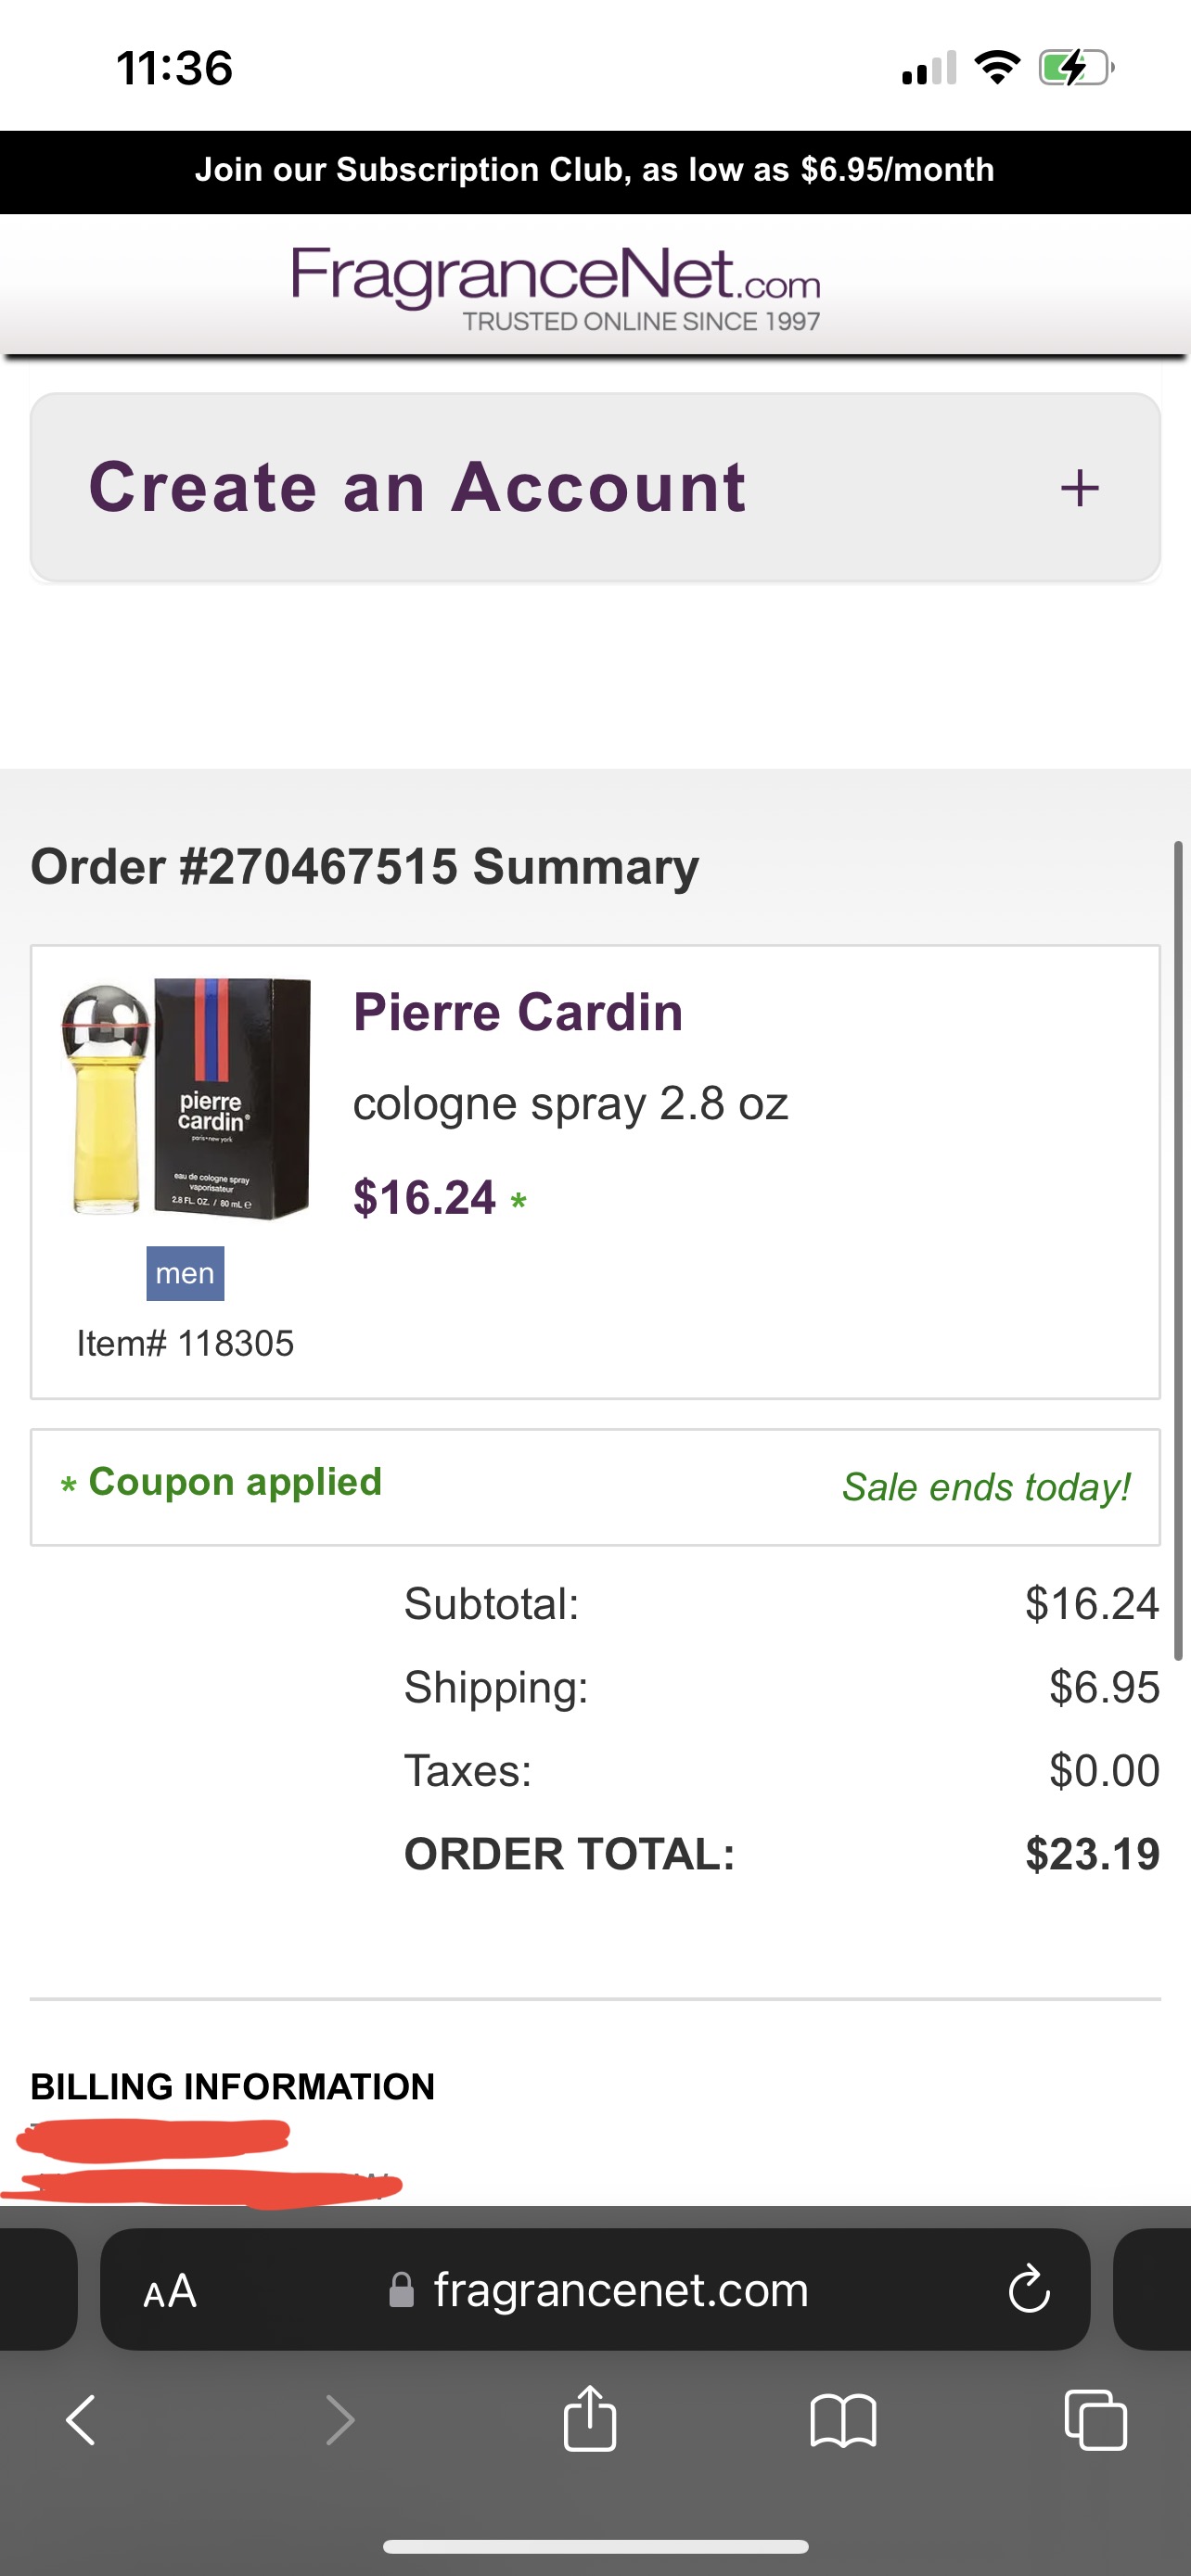Tap the Safari forward arrow
Screen dimensions: 1191x2576
click(x=340, y=2420)
